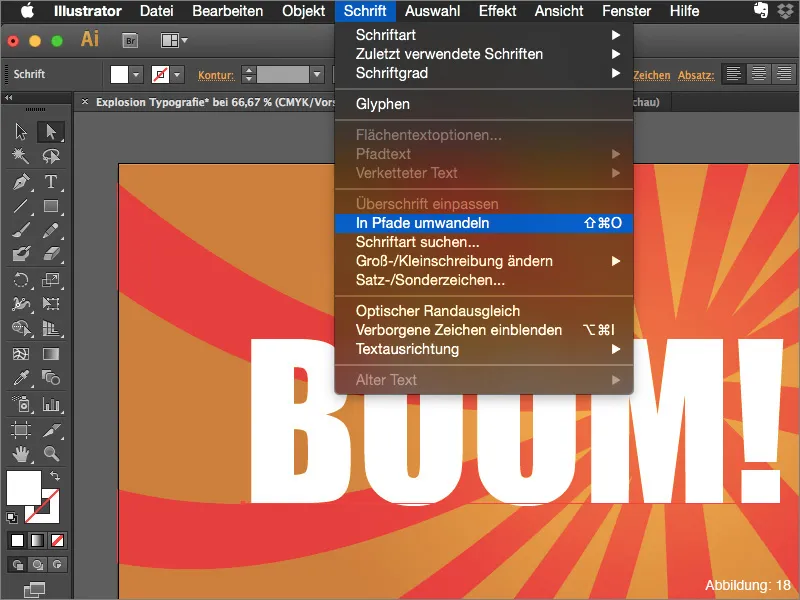Select the black arrow Selection tool
Screen dimensions: 800x600
(21, 132)
